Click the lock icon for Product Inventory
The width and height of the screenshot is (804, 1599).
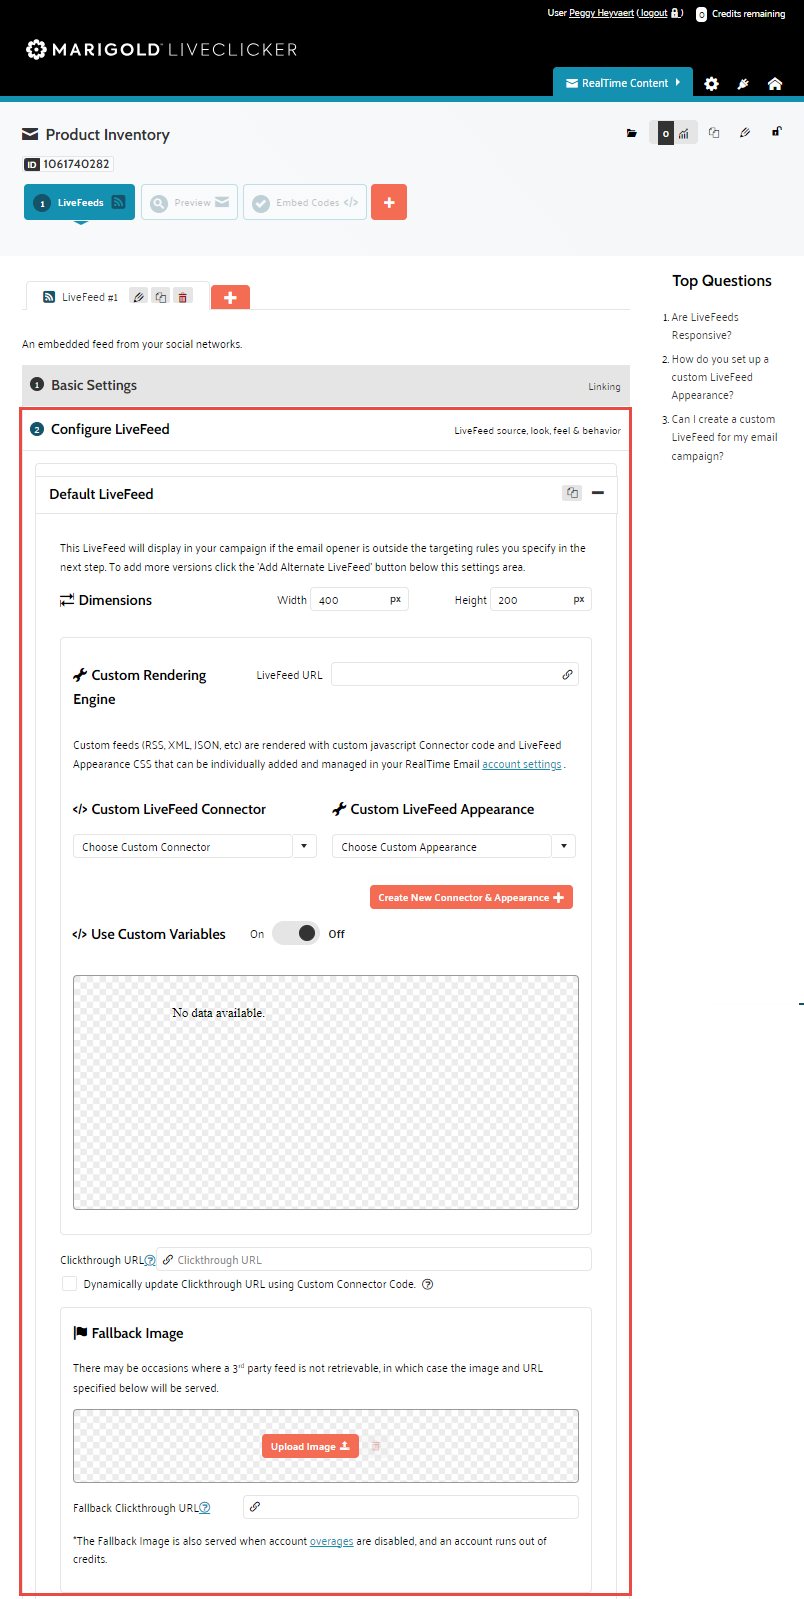776,132
